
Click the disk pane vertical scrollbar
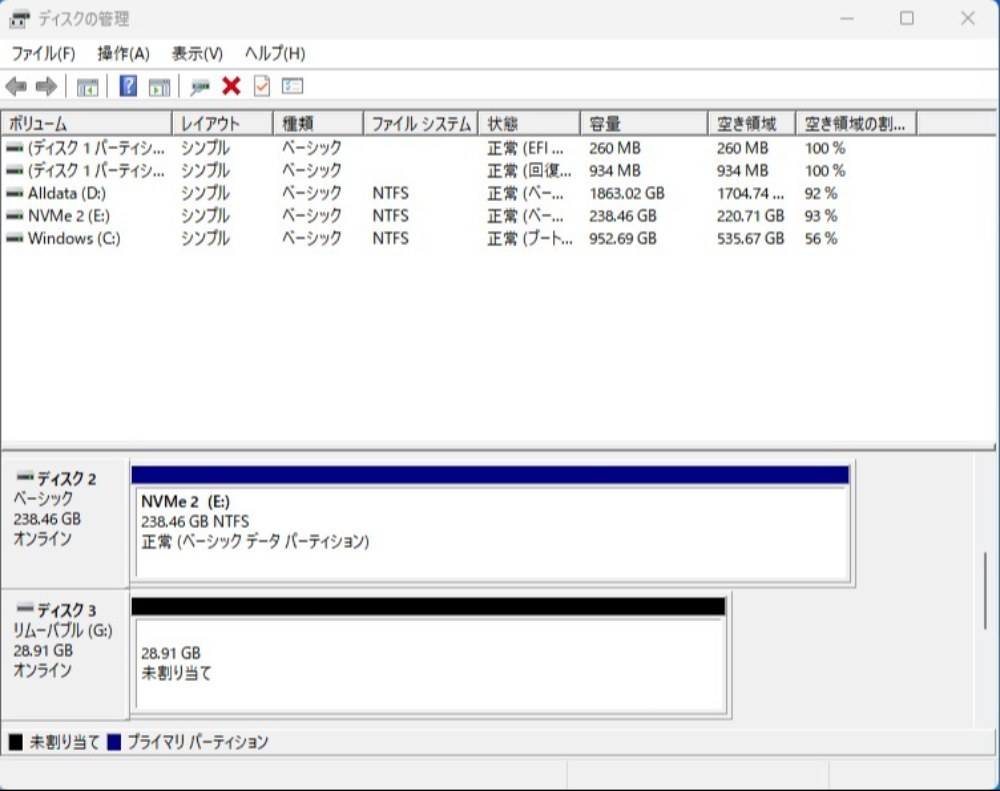pyautogui.click(x=985, y=590)
